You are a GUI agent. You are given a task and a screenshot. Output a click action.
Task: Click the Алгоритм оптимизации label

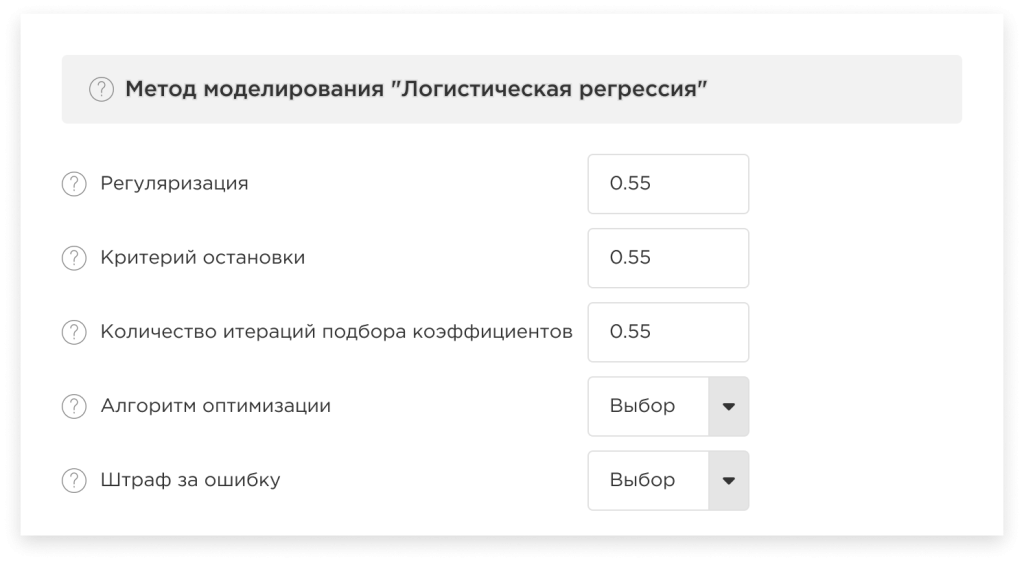click(x=216, y=406)
